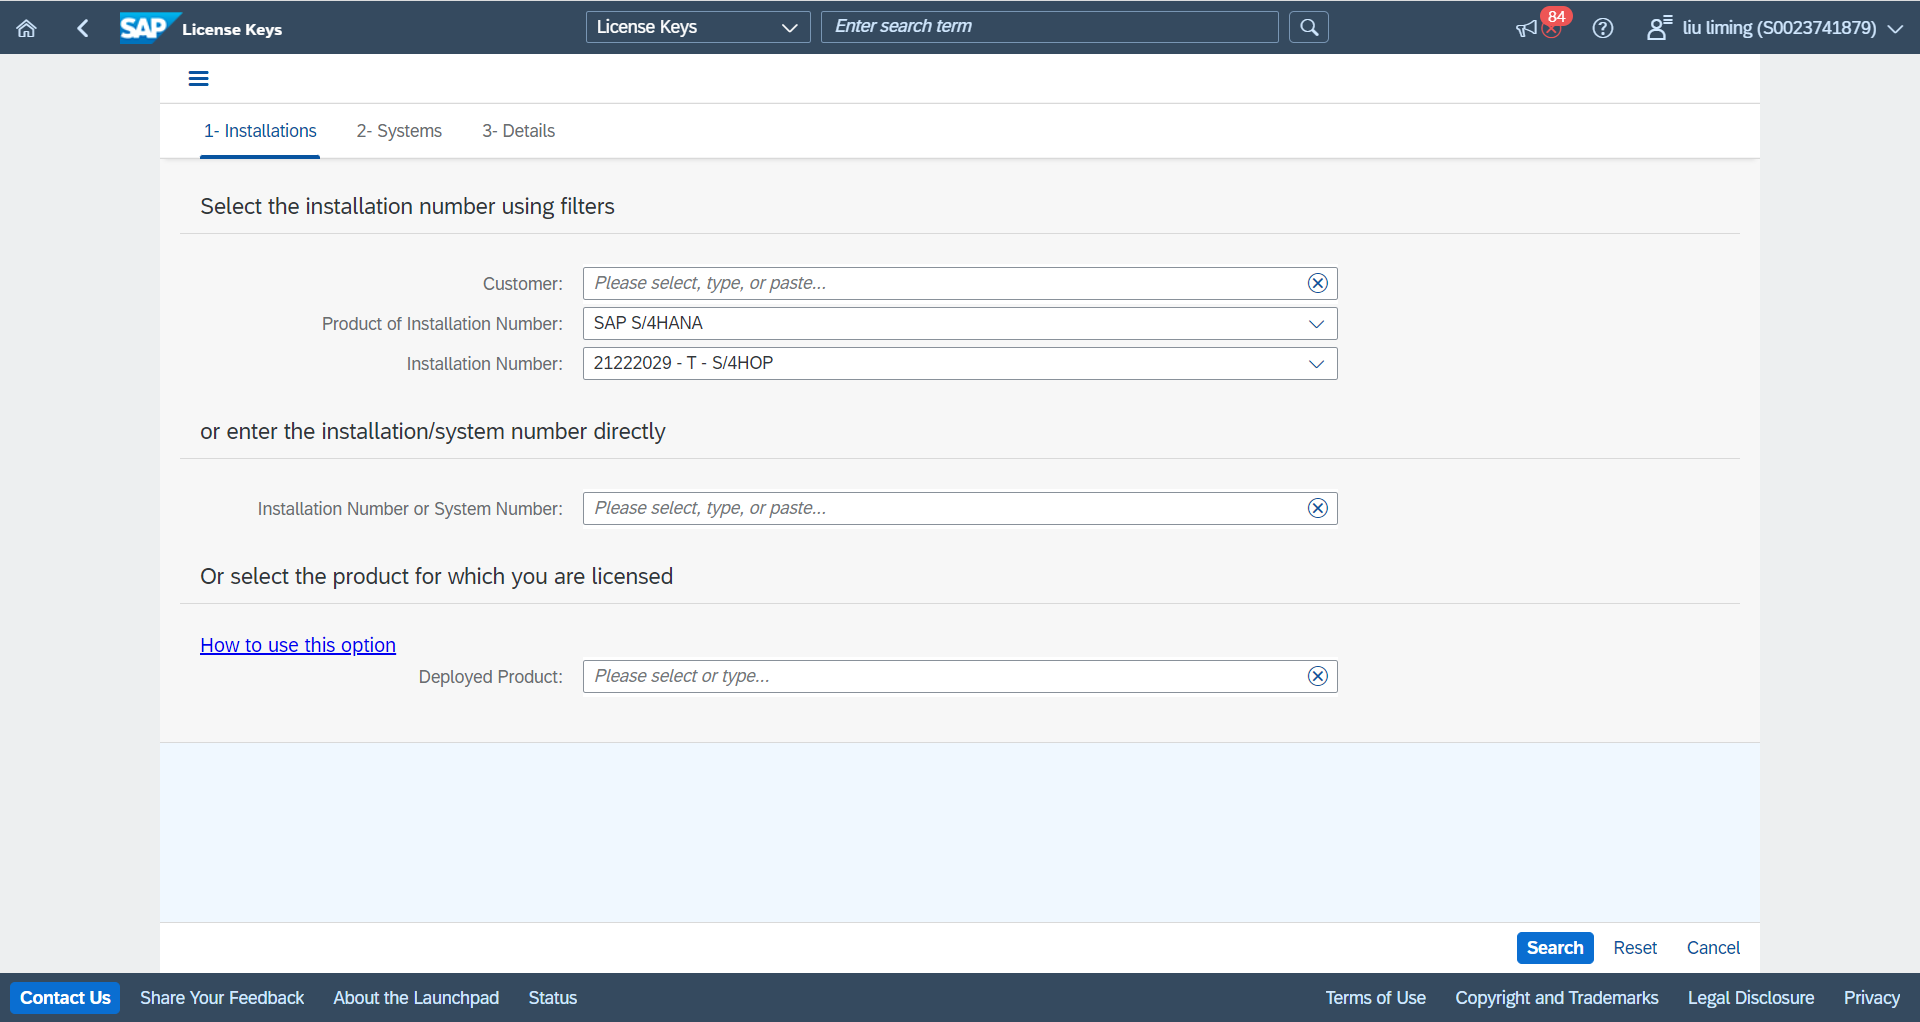The image size is (1920, 1022).
Task: Click the 21222029 - T - S/4HOP value
Action: tap(683, 363)
